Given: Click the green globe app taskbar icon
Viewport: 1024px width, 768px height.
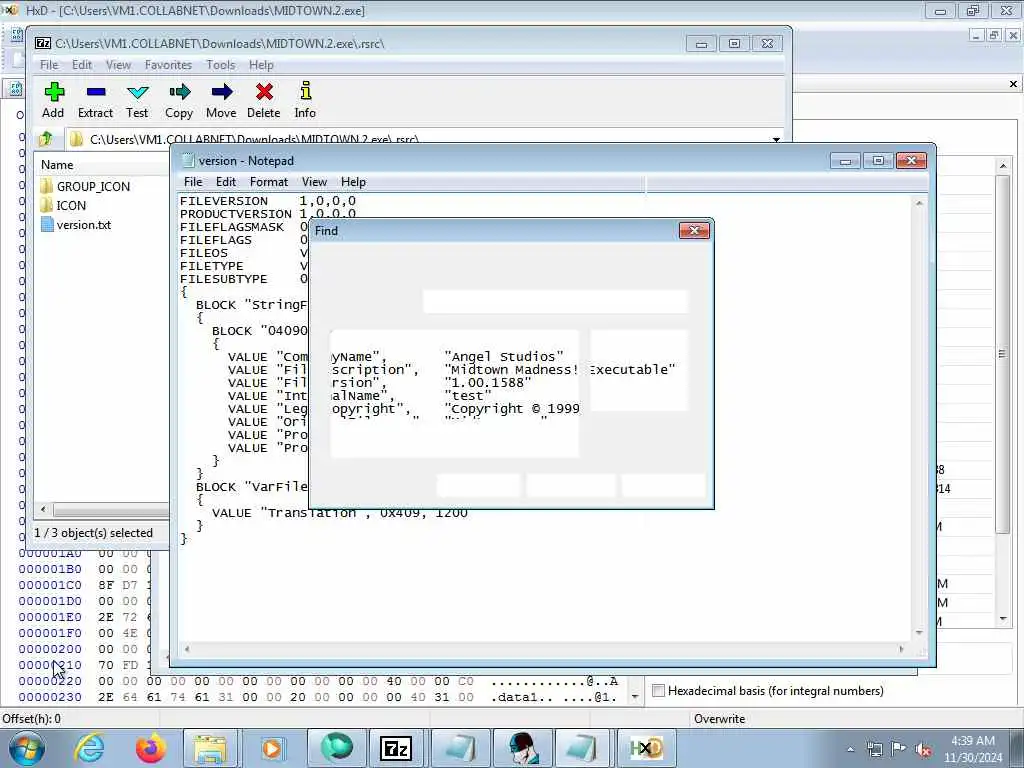Looking at the screenshot, I should [336, 748].
